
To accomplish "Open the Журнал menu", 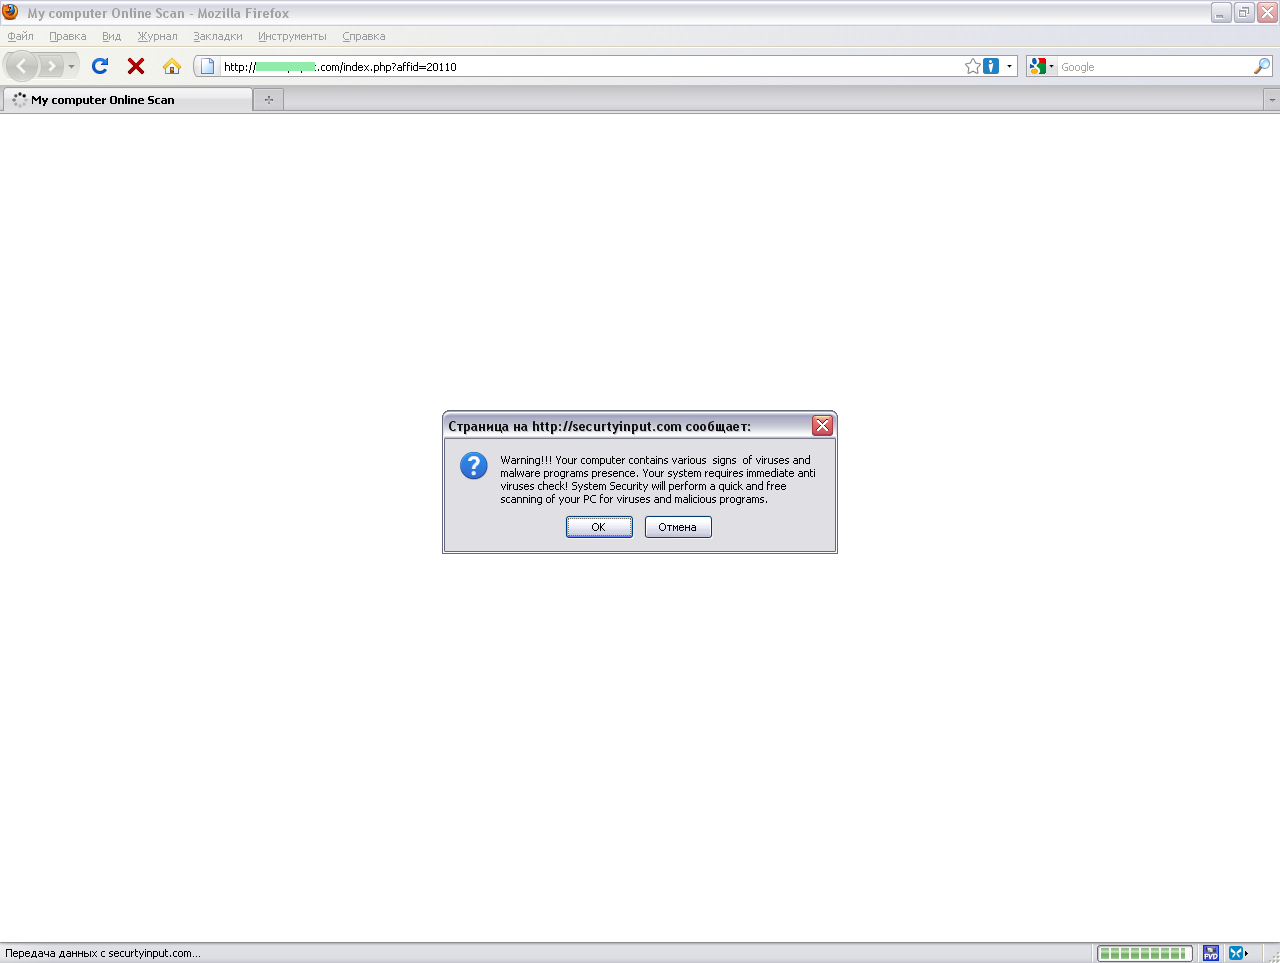I will (x=157, y=36).
